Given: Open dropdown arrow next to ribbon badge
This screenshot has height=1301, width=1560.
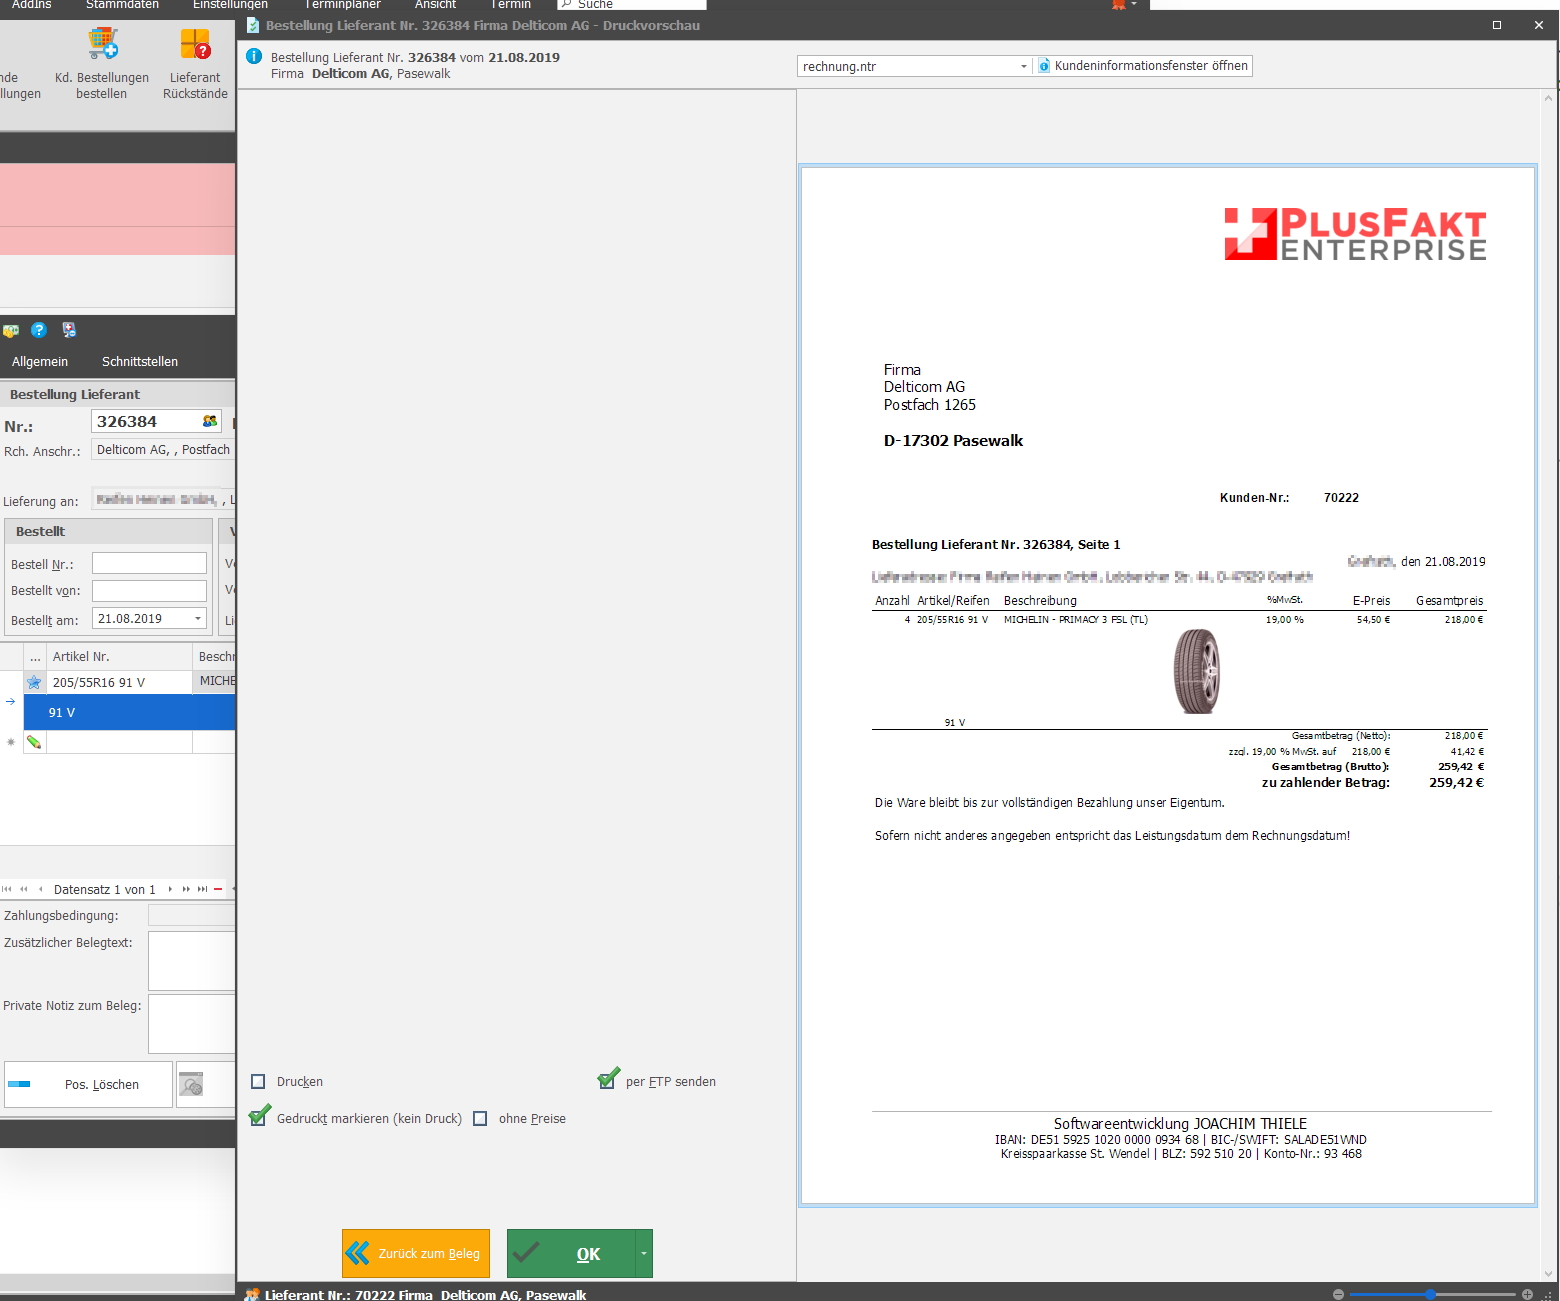Looking at the screenshot, I should click(1134, 4).
